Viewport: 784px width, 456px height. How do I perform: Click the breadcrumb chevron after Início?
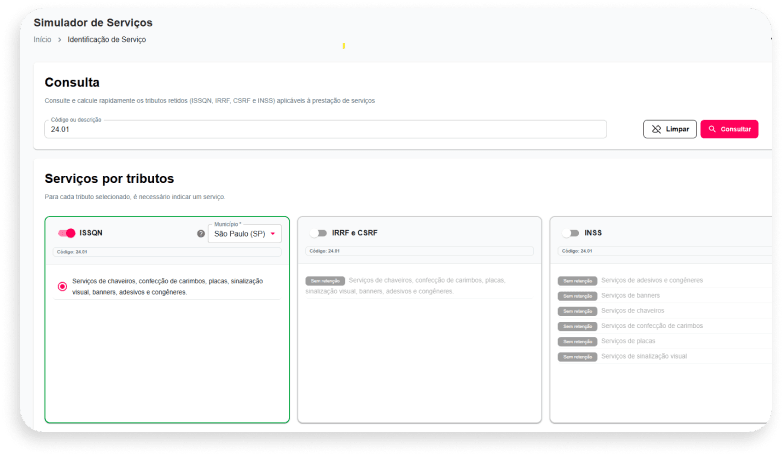[59, 40]
